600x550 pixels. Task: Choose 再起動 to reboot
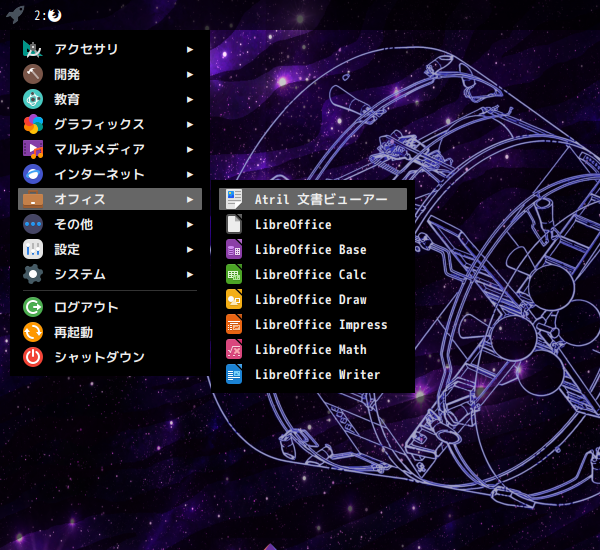click(110, 332)
